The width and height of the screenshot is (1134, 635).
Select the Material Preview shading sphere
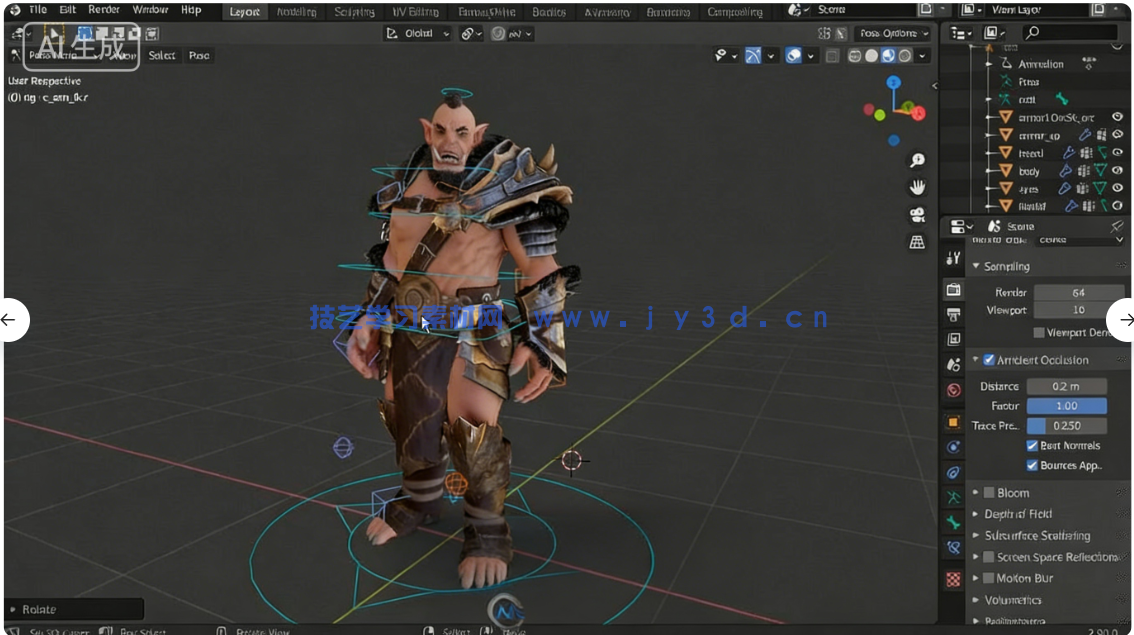click(890, 56)
